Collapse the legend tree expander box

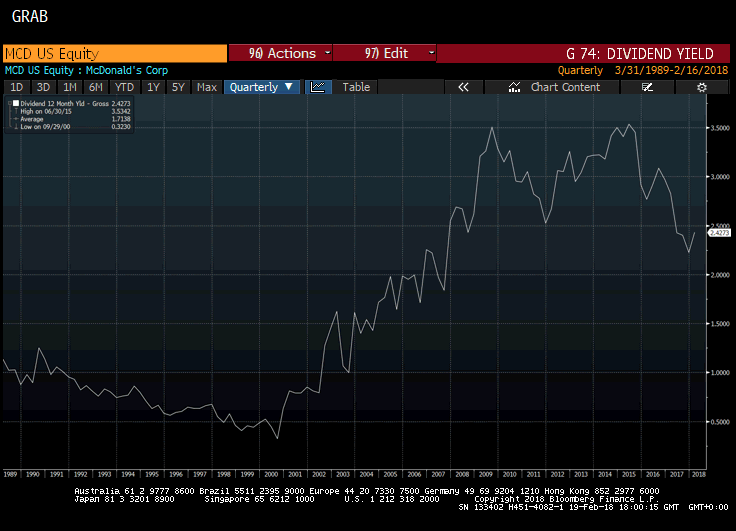tap(9, 103)
